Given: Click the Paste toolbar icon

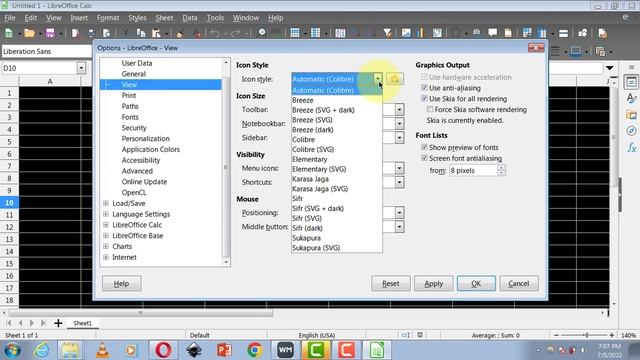Looking at the screenshot, I should [x=156, y=33].
